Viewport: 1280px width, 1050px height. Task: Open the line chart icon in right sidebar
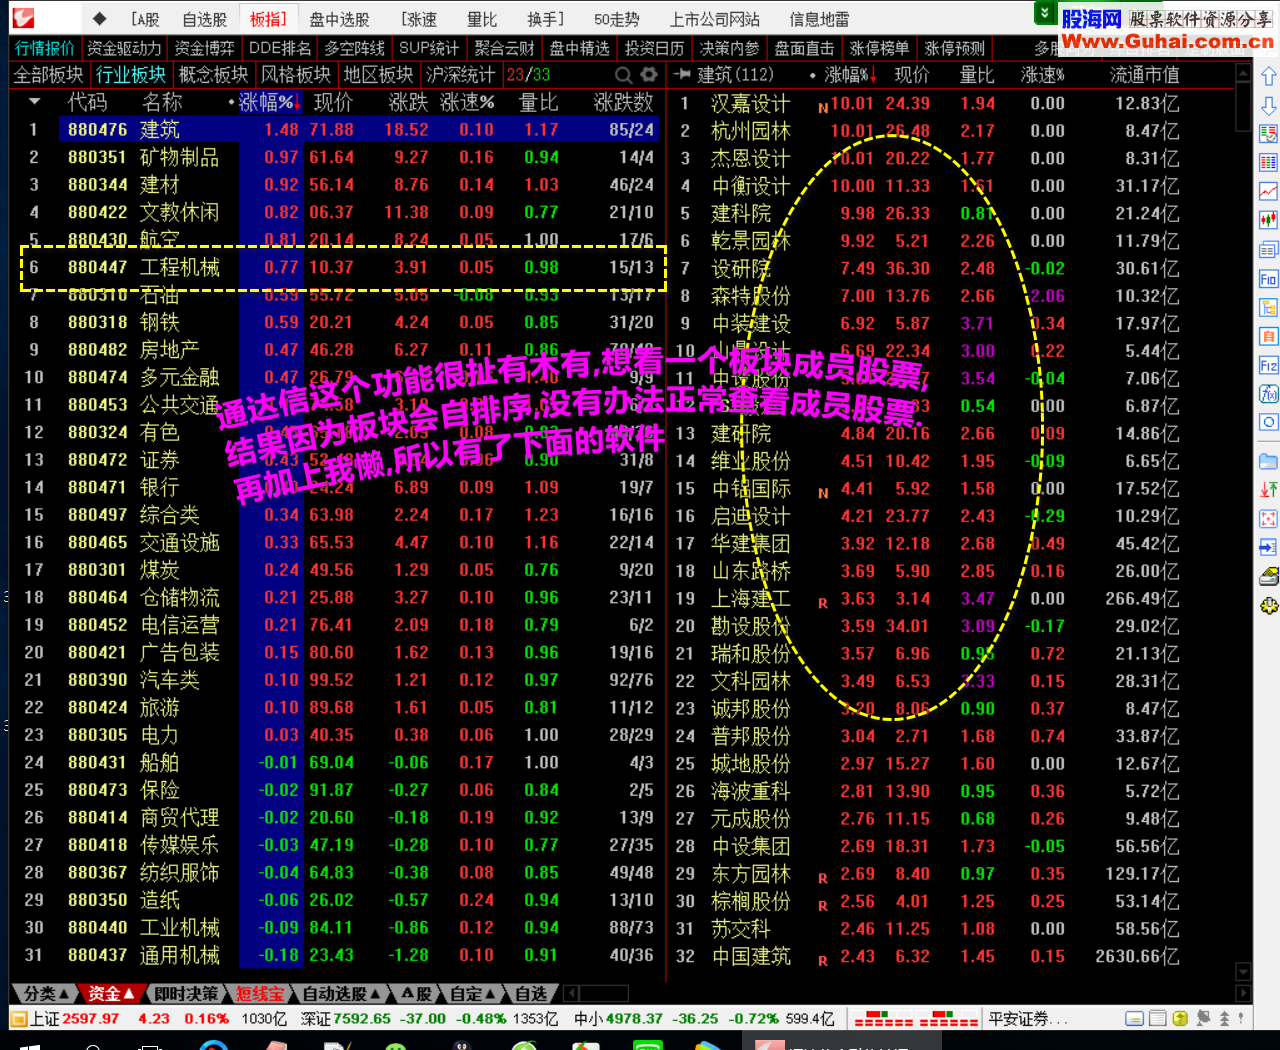pyautogui.click(x=1268, y=192)
